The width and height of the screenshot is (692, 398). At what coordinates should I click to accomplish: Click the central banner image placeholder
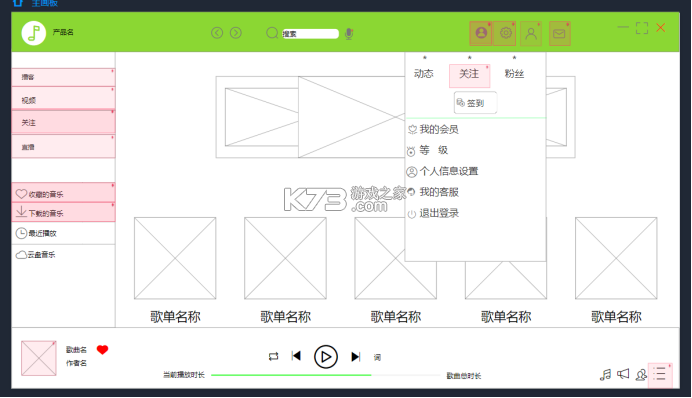point(351,117)
